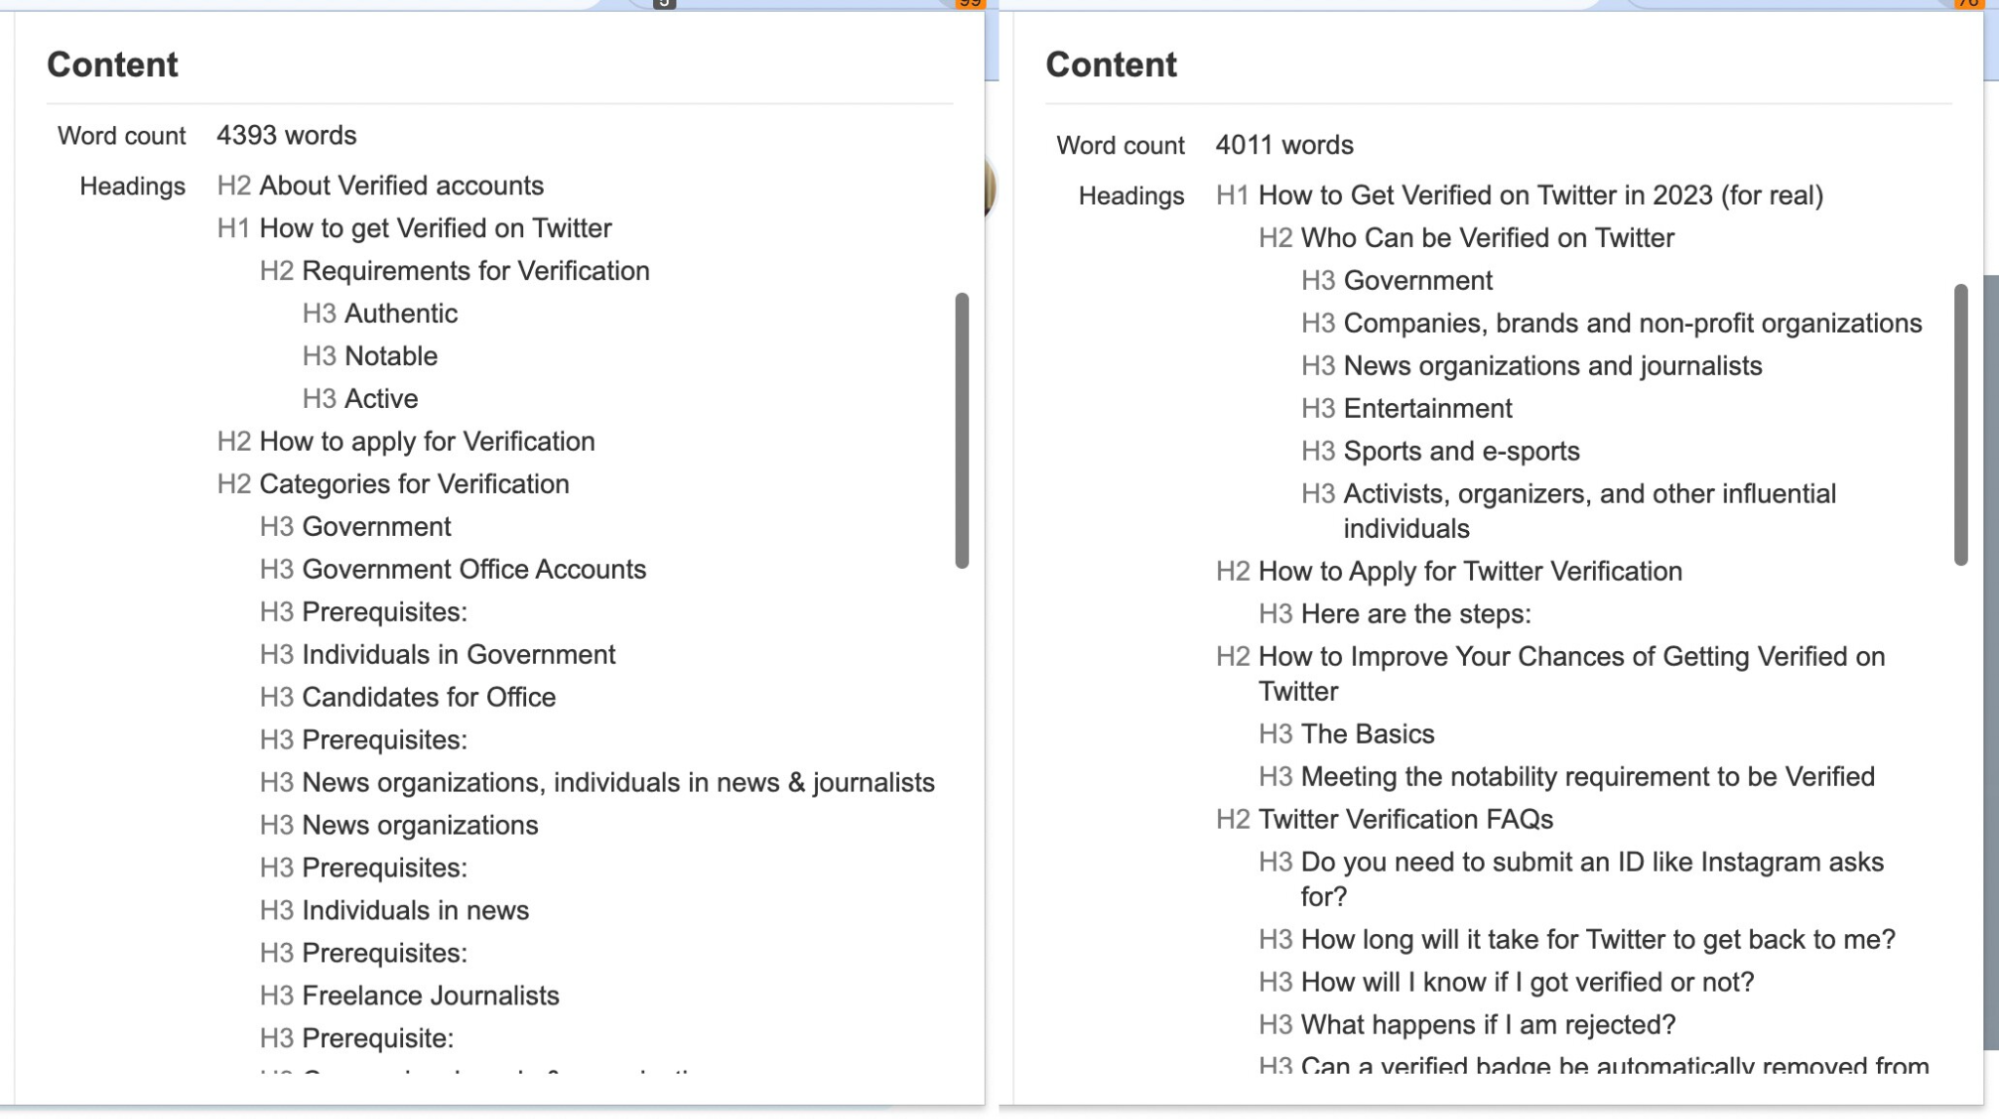Click 'Individuals in Government' heading
The image size is (1999, 1119).
coord(459,655)
